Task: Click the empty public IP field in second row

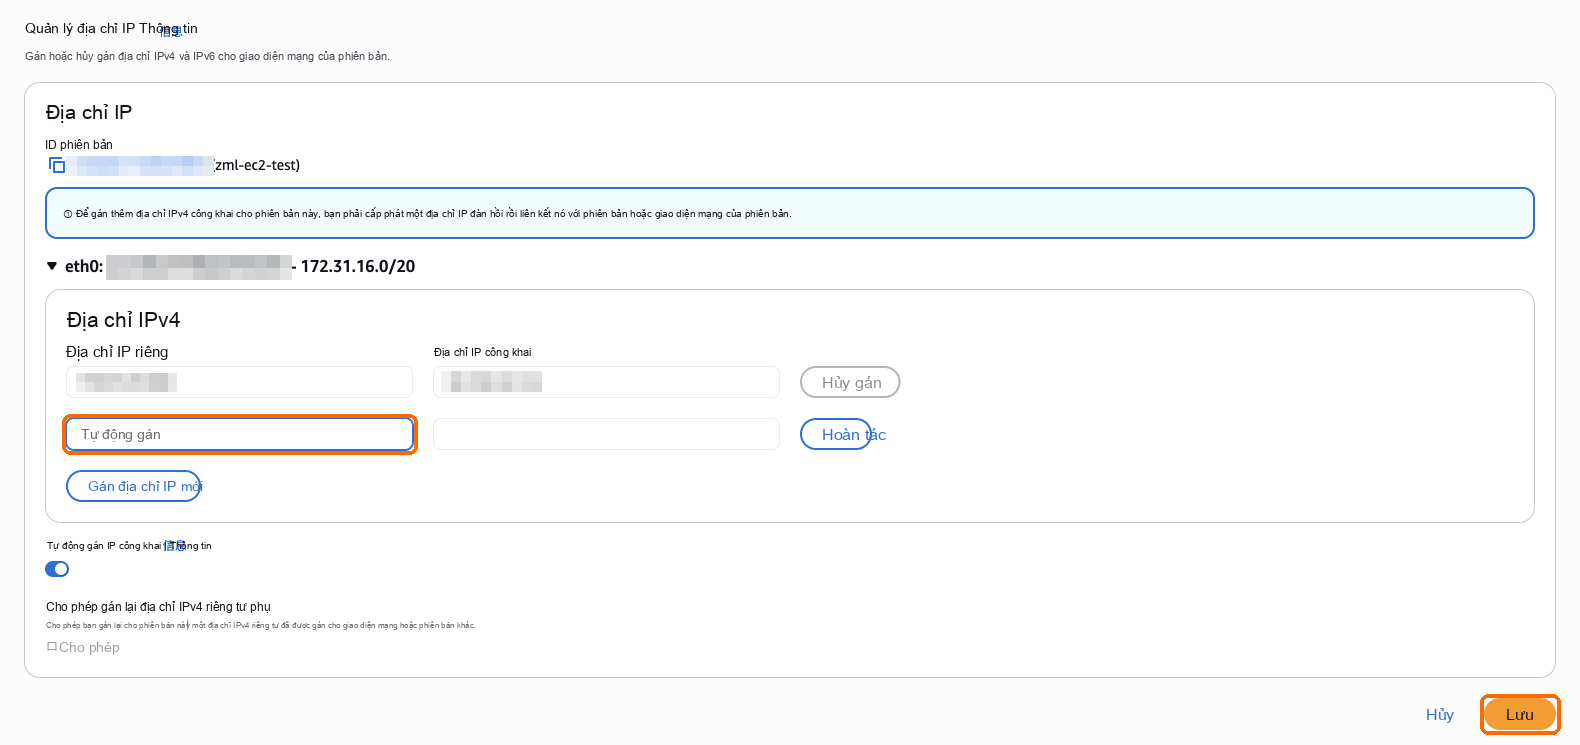Action: pos(606,434)
